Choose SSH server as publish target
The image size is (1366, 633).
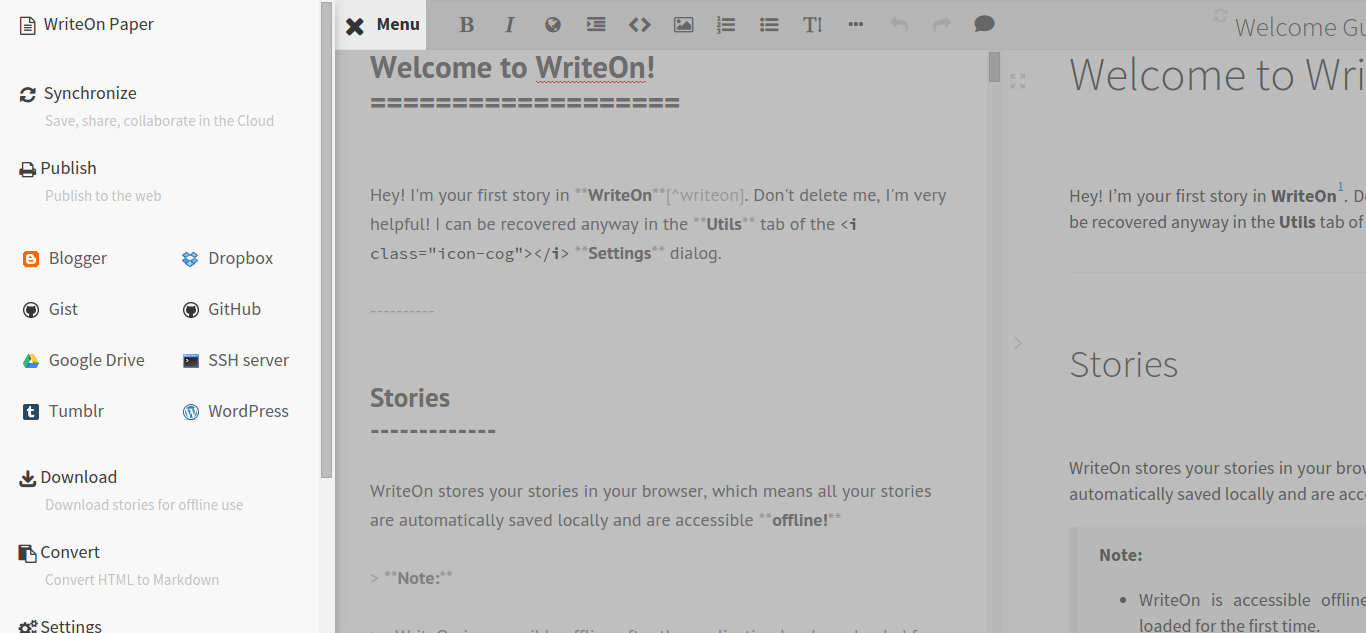click(x=236, y=360)
